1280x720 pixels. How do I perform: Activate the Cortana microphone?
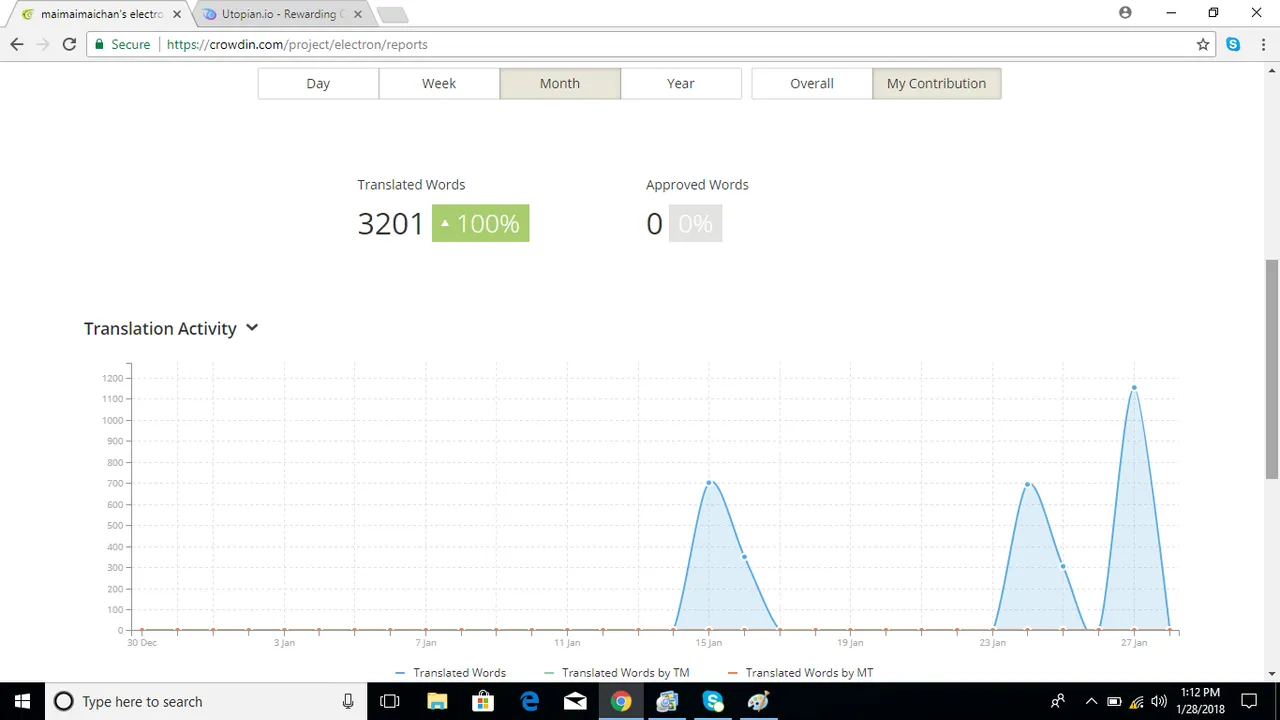[348, 701]
